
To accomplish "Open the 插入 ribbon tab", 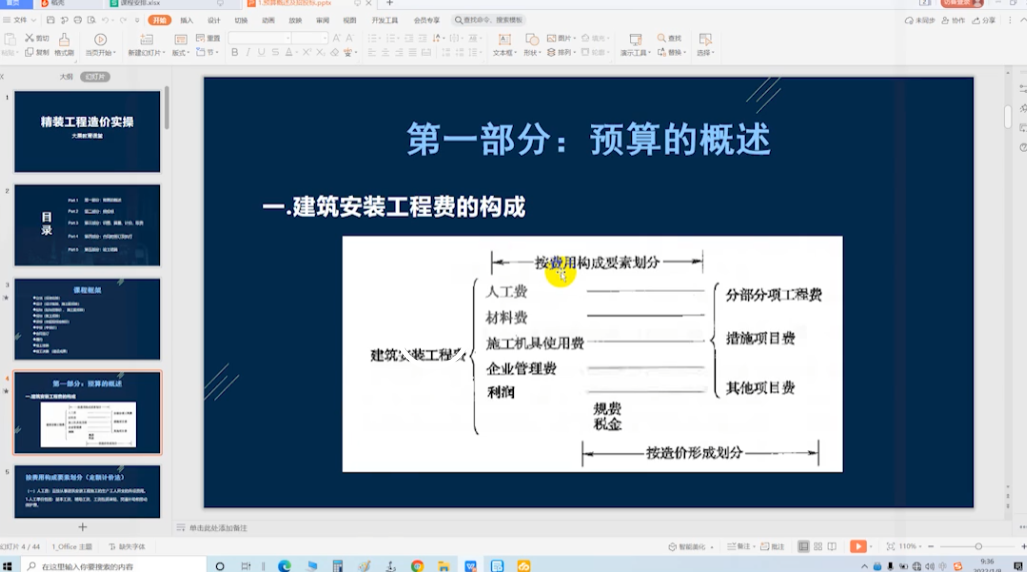I will [x=187, y=20].
